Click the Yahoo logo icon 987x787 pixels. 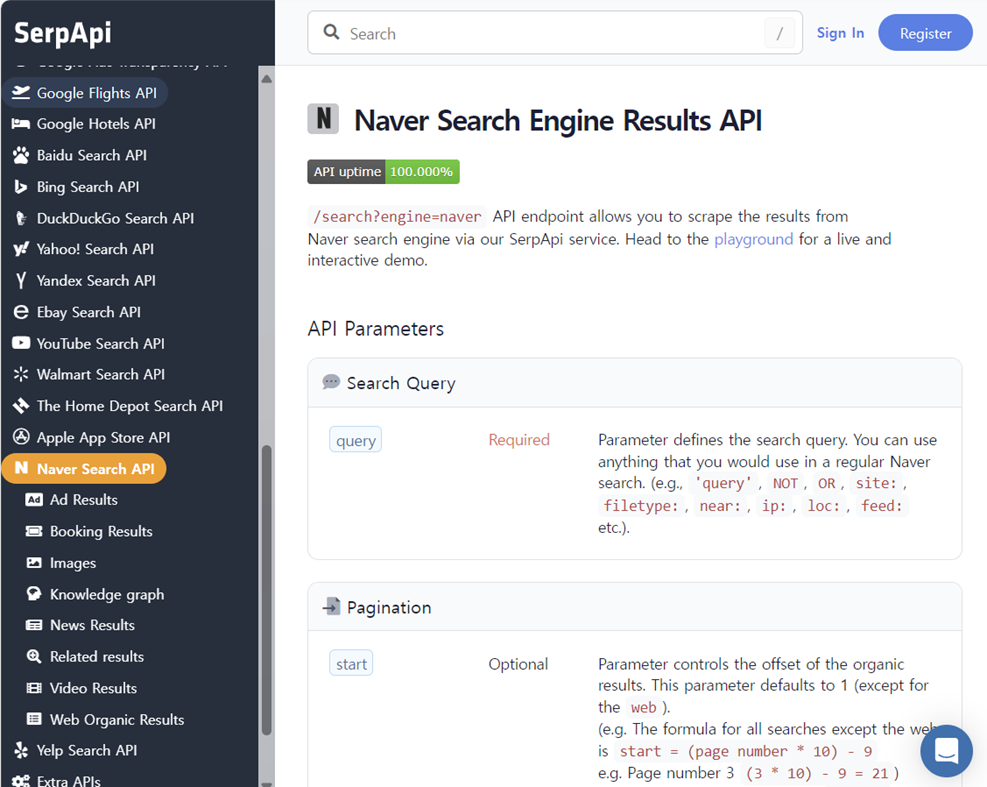(21, 249)
